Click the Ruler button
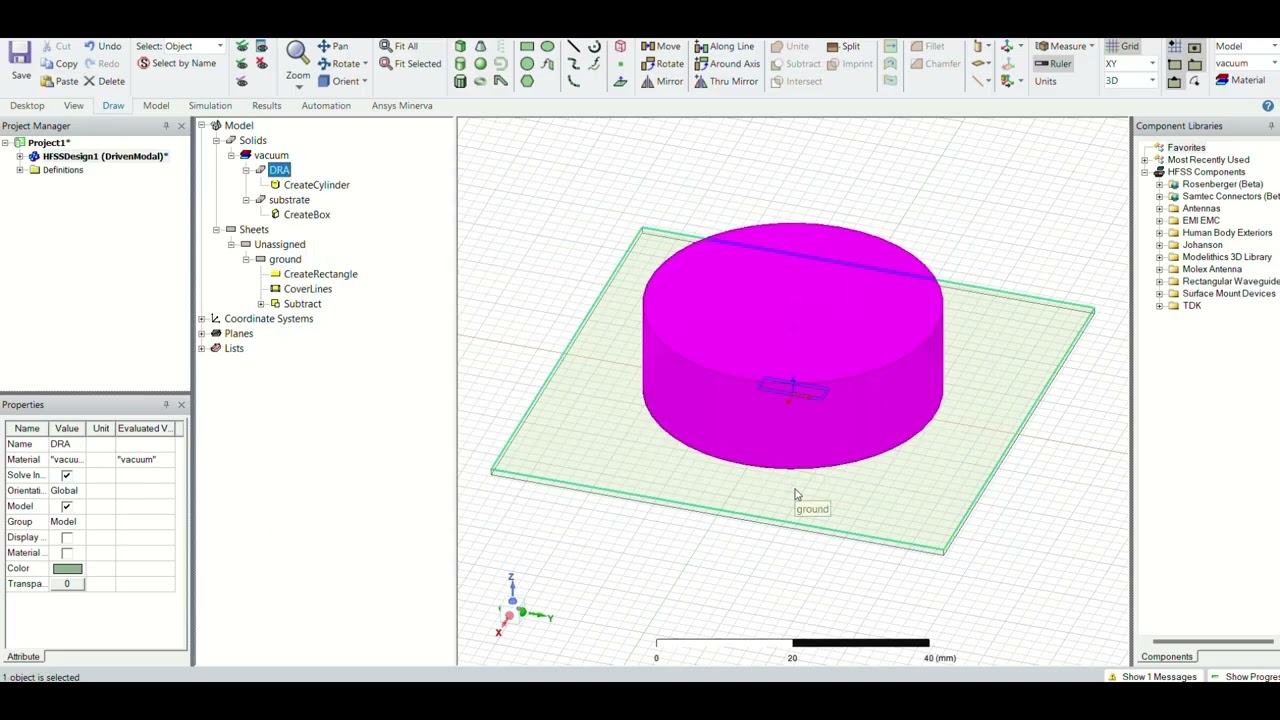 tap(1053, 64)
